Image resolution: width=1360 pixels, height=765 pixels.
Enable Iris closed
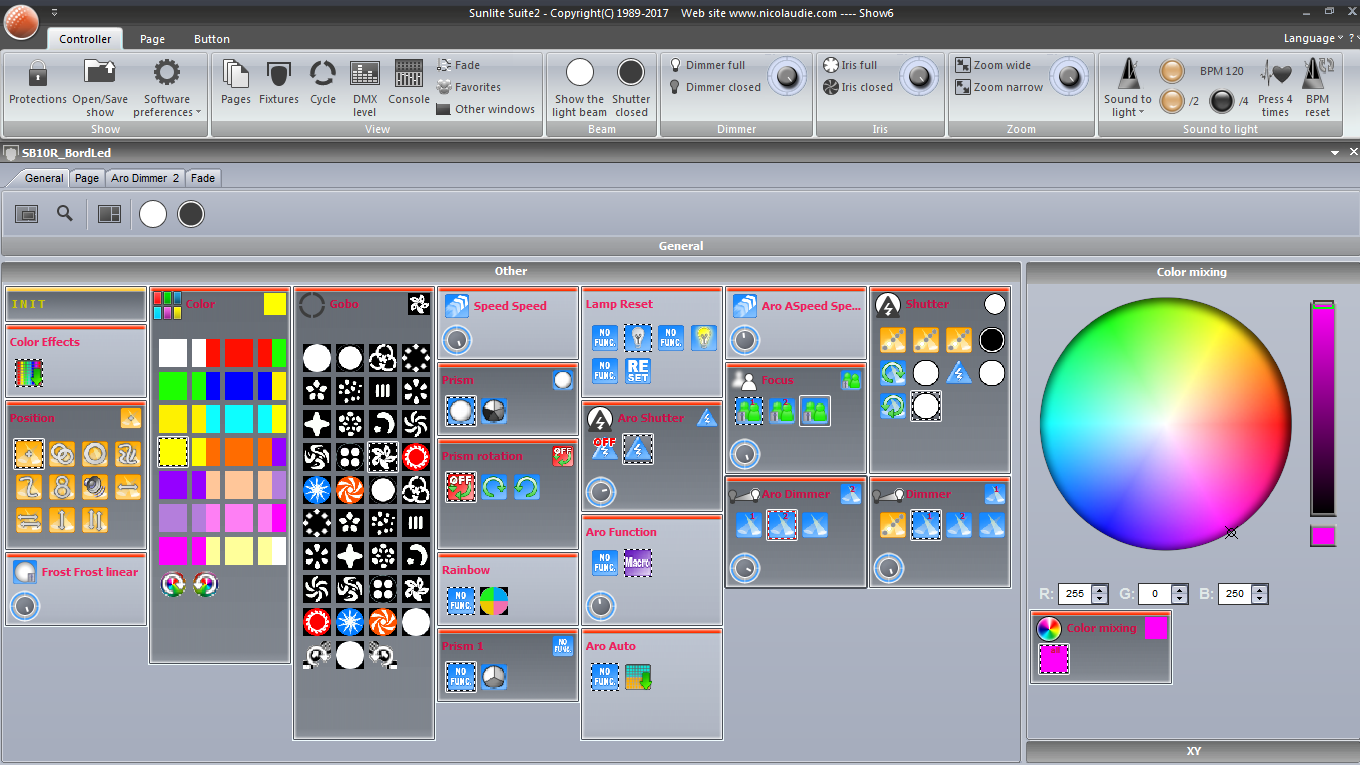pos(857,87)
